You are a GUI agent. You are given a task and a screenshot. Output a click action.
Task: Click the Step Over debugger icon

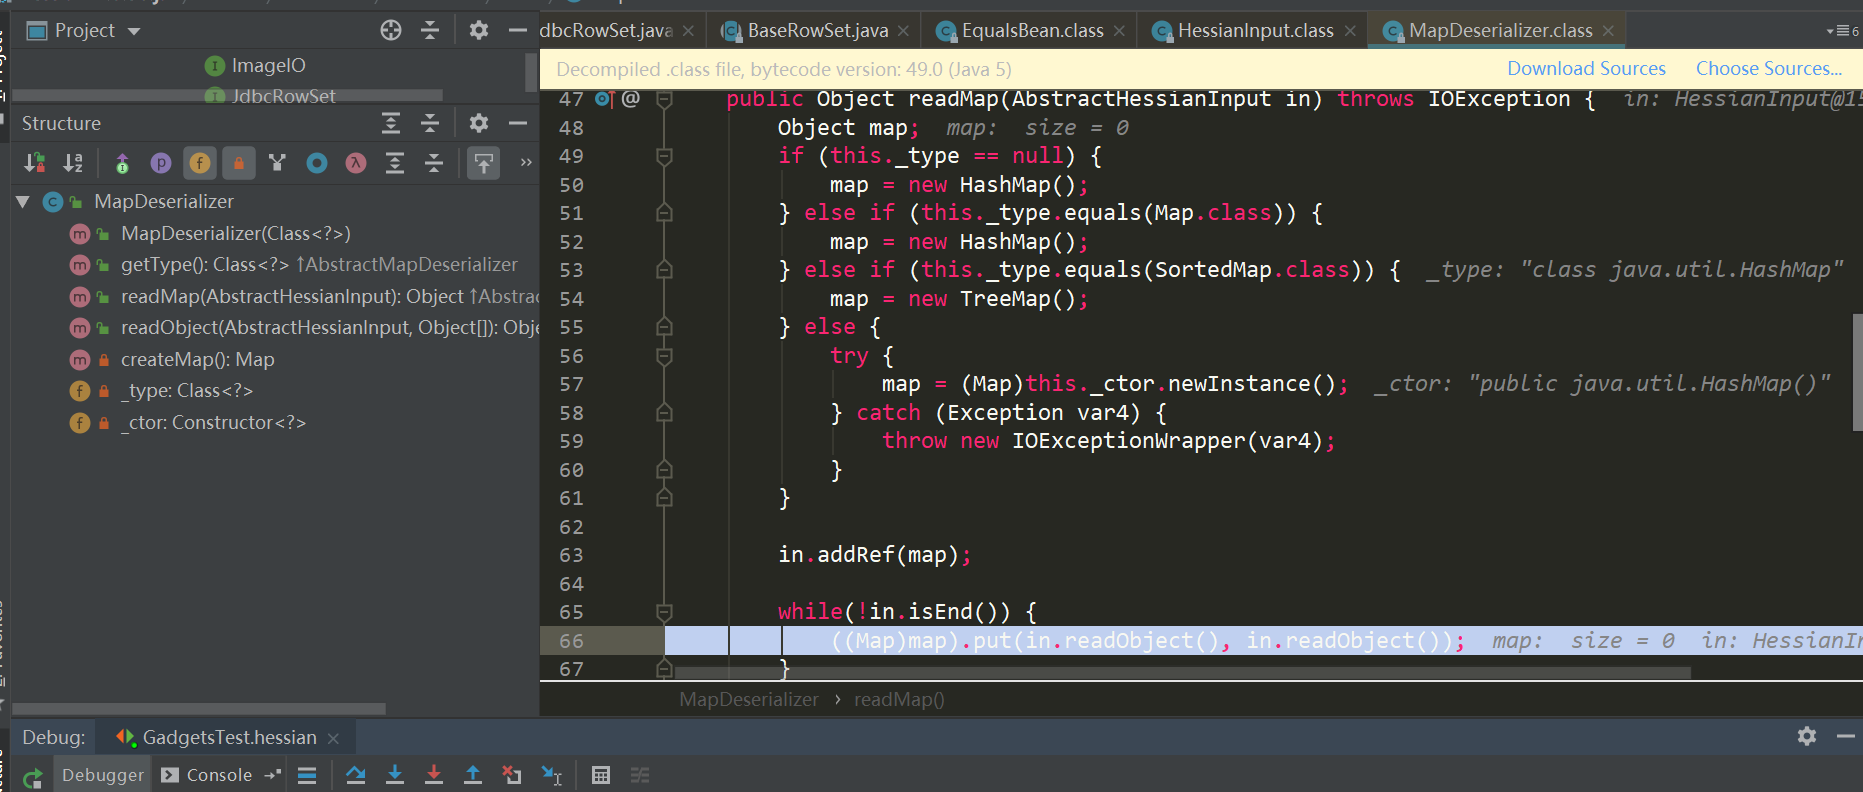tap(355, 775)
